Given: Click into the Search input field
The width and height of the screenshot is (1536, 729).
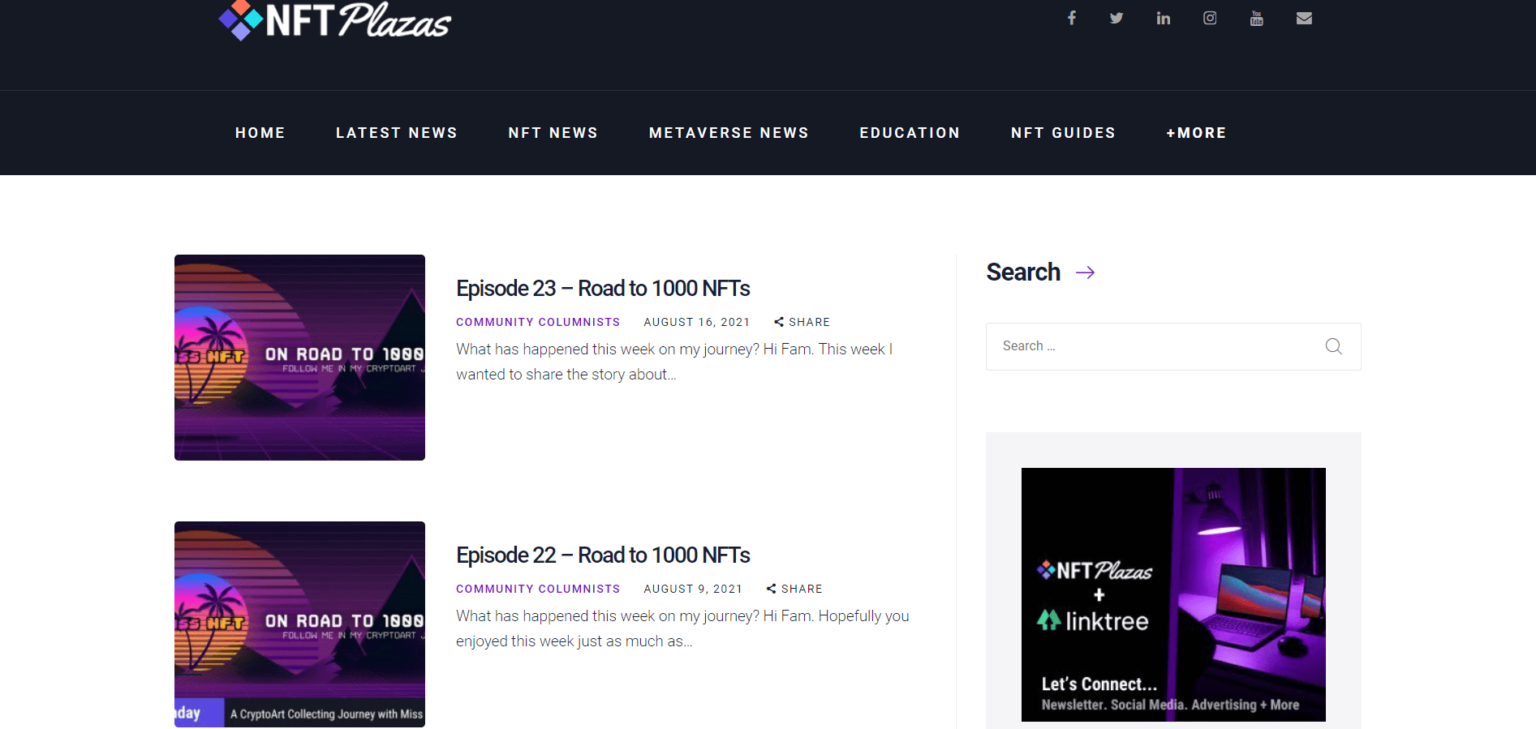Looking at the screenshot, I should tap(1173, 346).
